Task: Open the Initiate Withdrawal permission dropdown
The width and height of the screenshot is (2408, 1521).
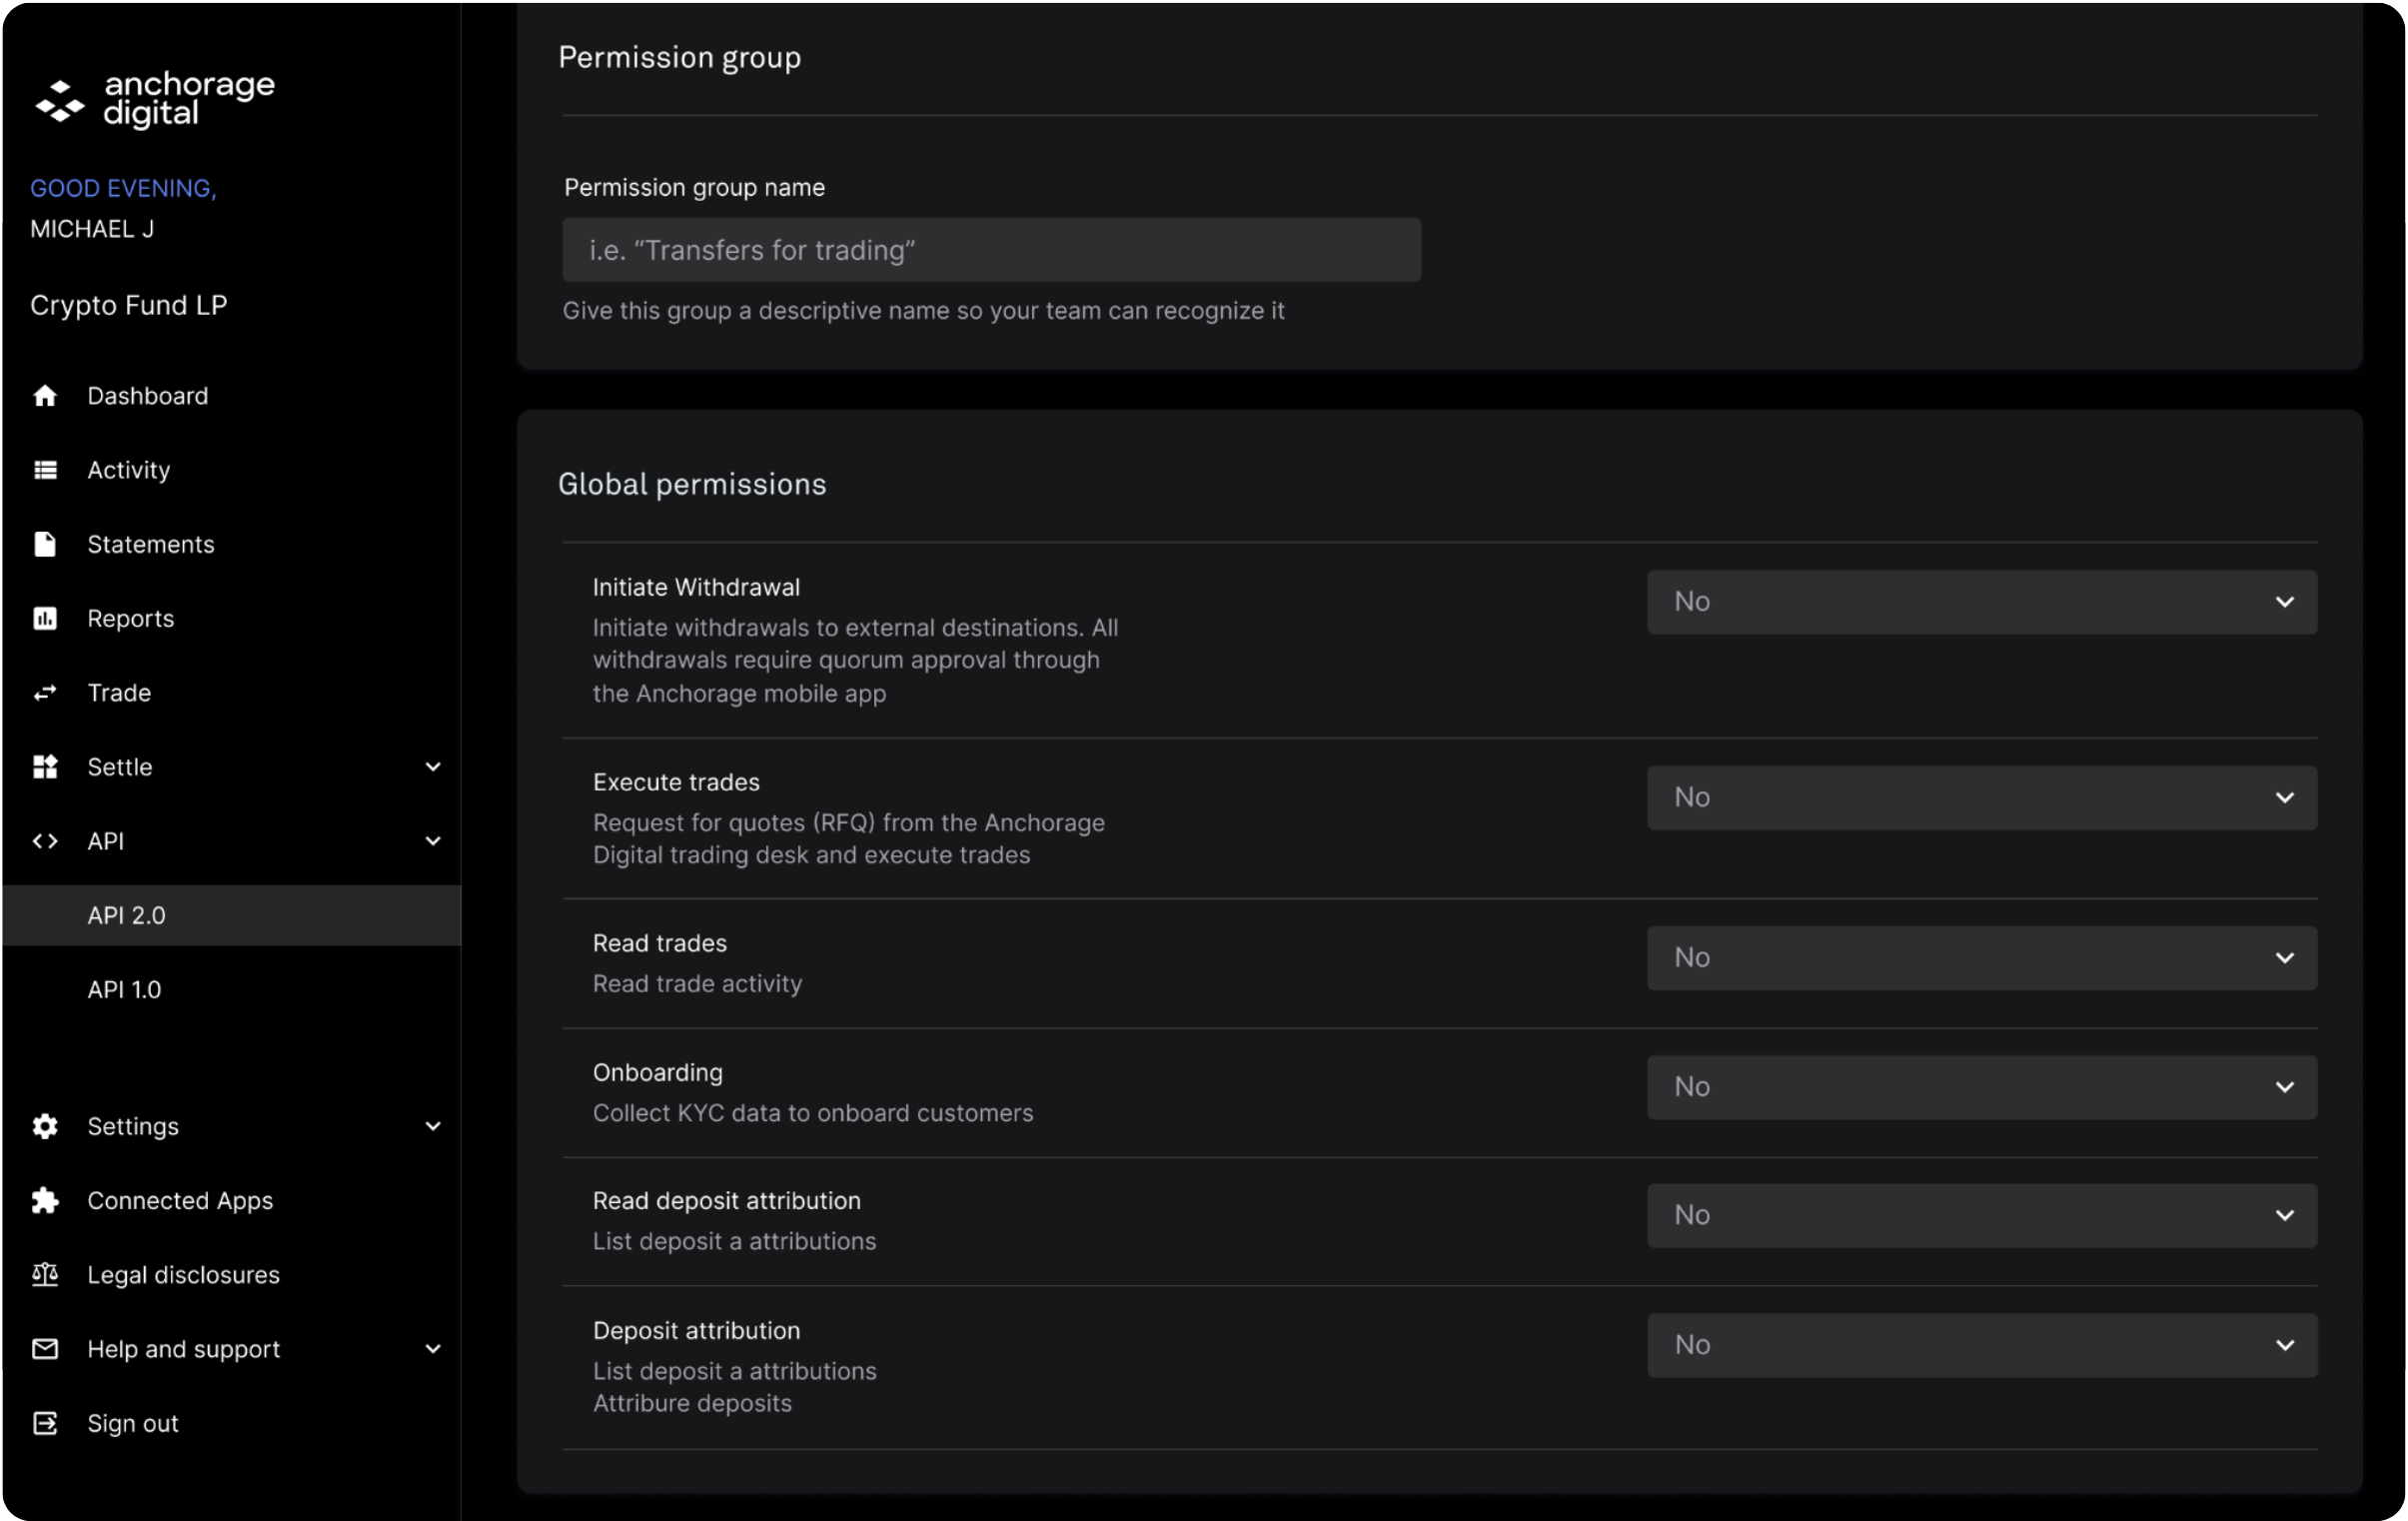Action: point(1981,601)
